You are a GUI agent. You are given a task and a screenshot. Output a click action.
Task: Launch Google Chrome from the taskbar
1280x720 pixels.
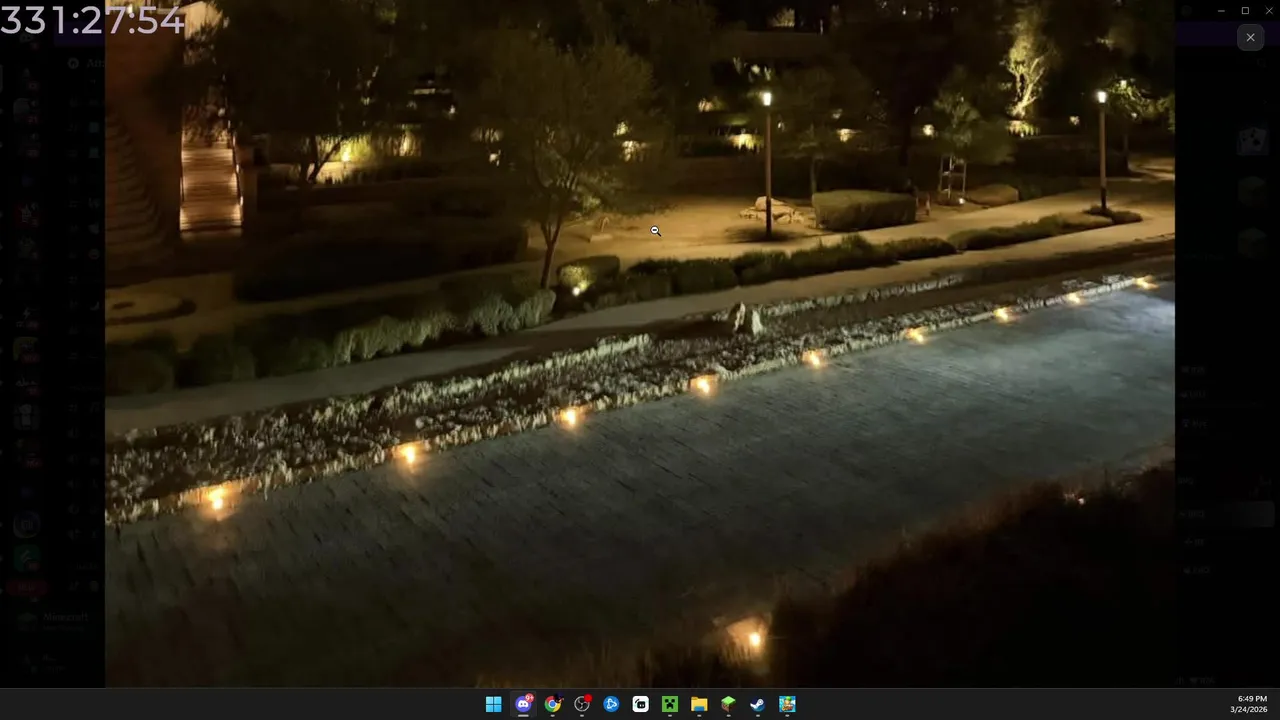tap(552, 704)
